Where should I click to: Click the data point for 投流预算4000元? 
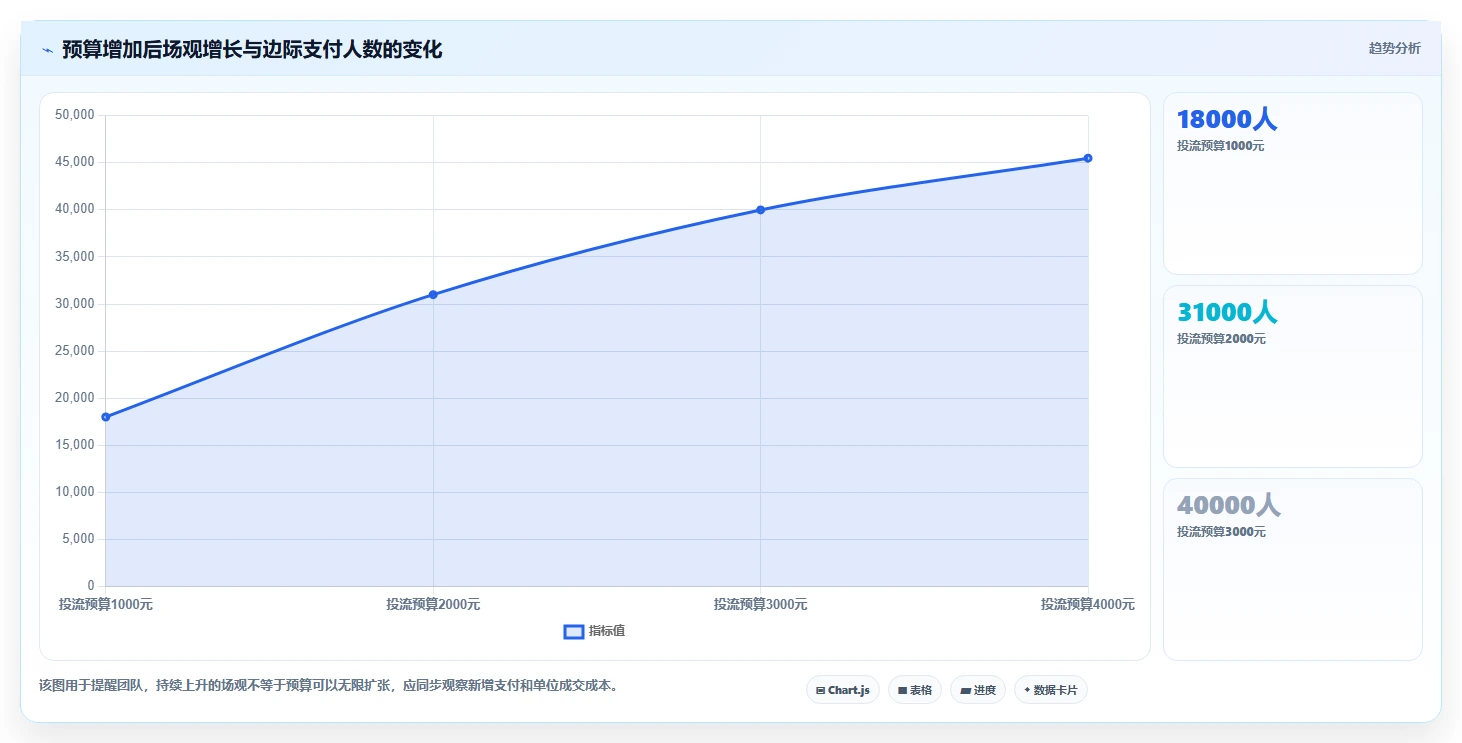1088,158
